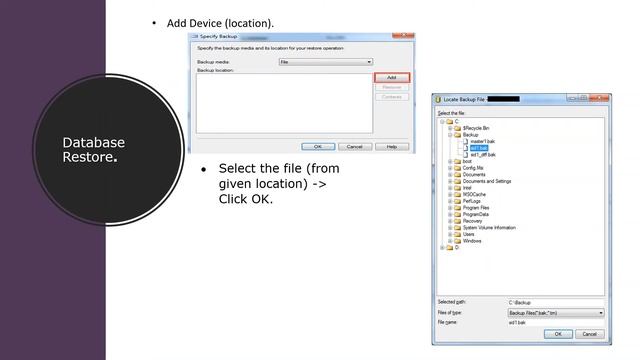Select Documents and Settings folder icon

click(x=458, y=181)
